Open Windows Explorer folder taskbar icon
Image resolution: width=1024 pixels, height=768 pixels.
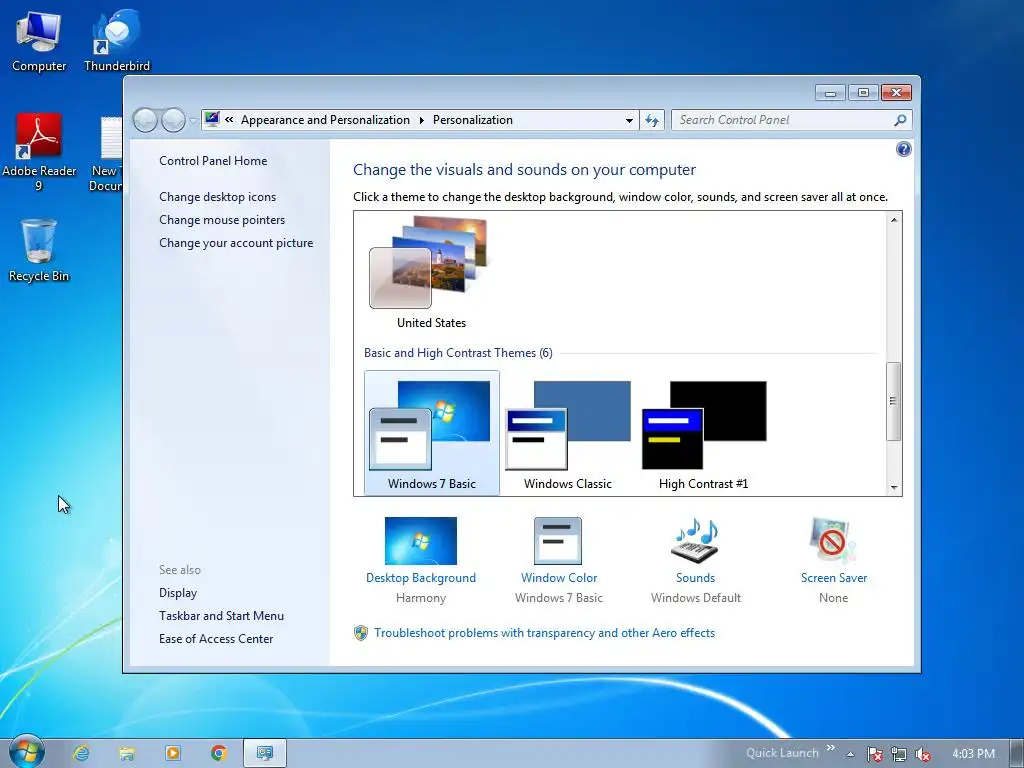pos(127,753)
